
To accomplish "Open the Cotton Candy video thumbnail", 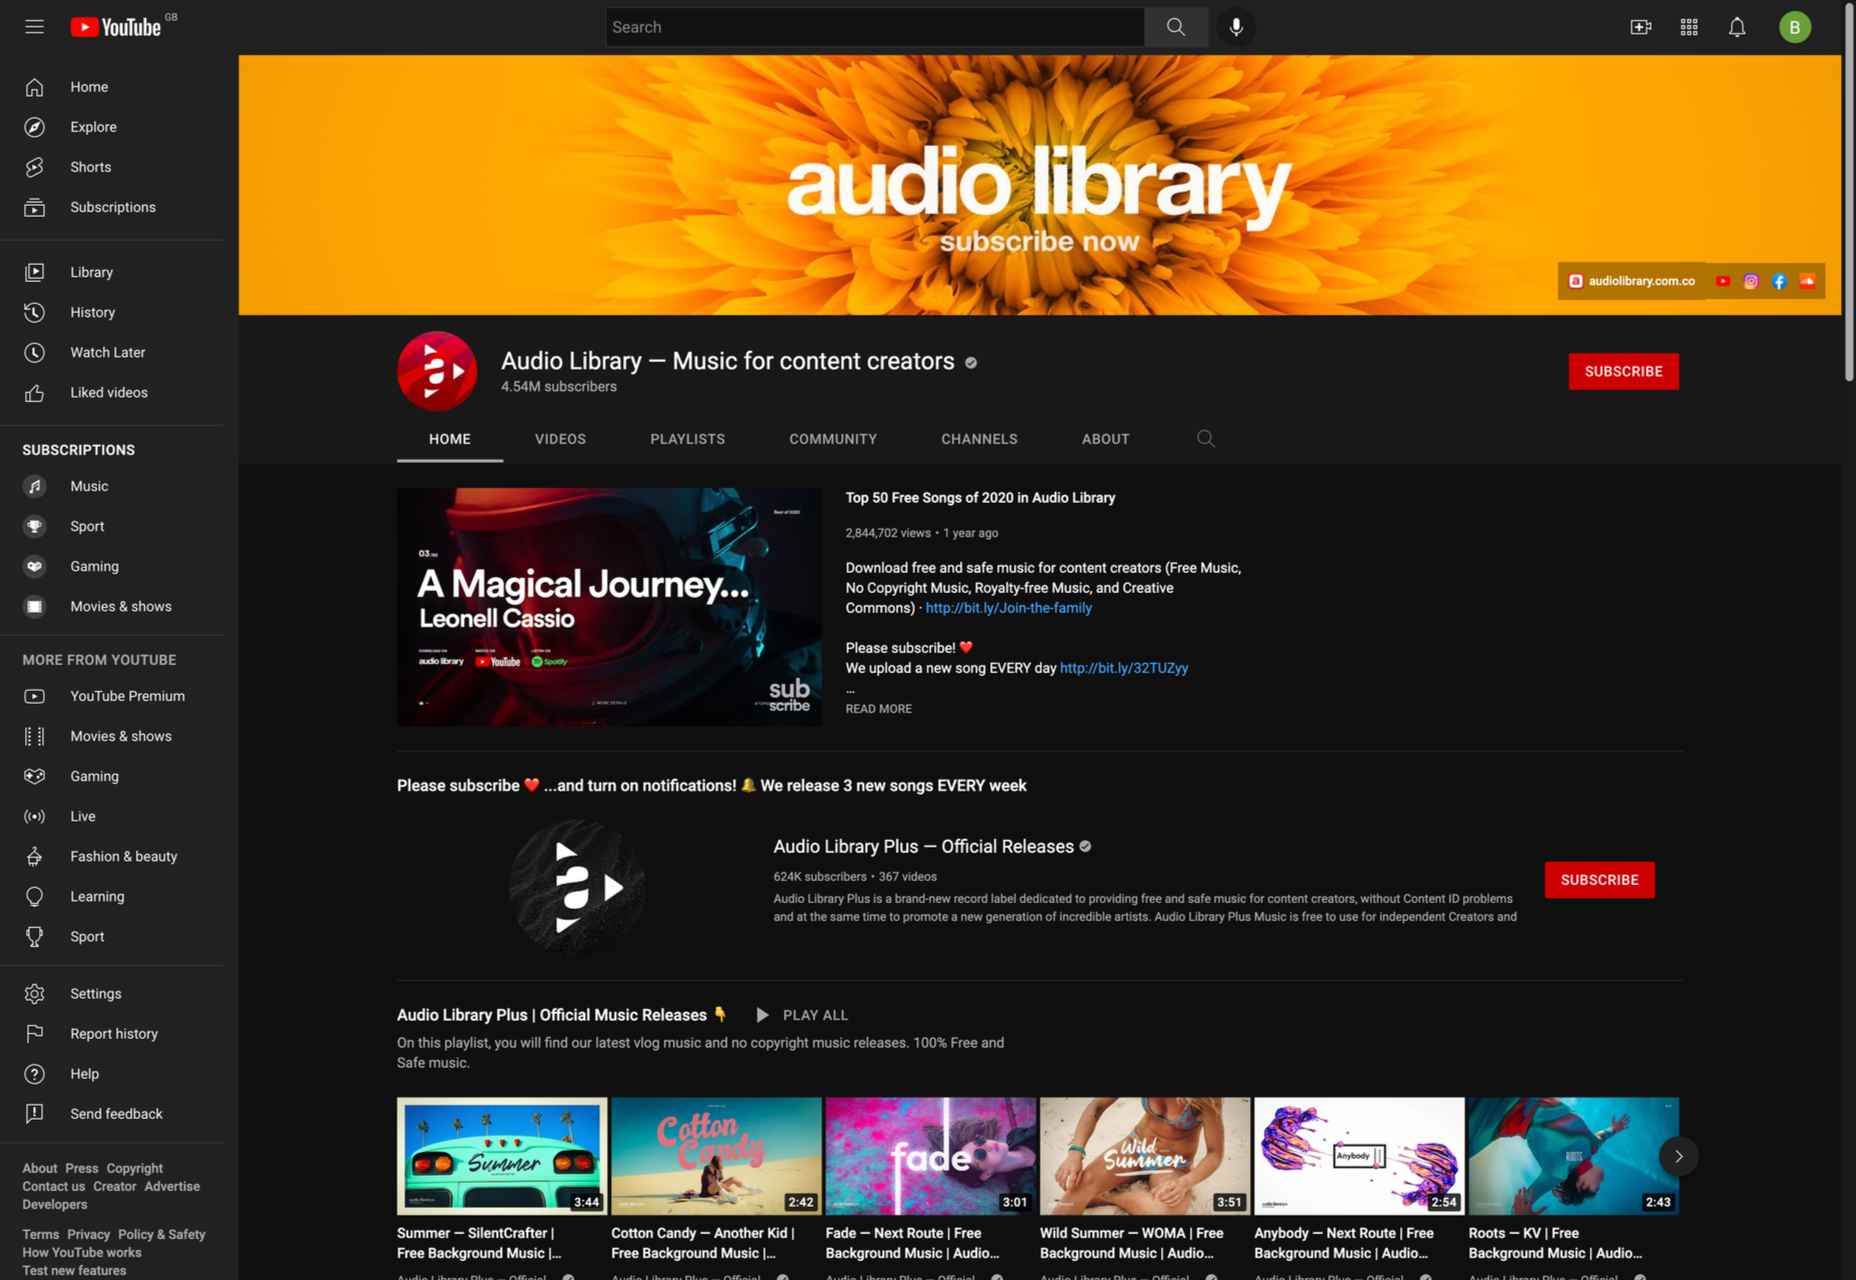I will (x=716, y=1156).
